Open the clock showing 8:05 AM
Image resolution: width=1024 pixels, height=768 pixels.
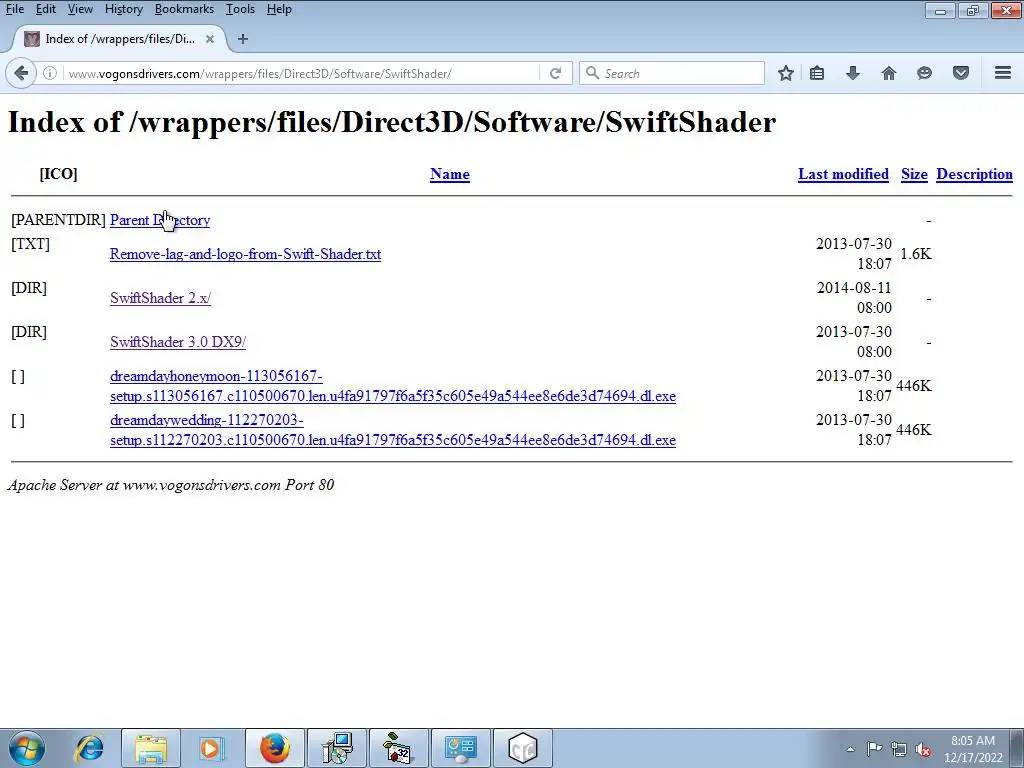coord(973,749)
